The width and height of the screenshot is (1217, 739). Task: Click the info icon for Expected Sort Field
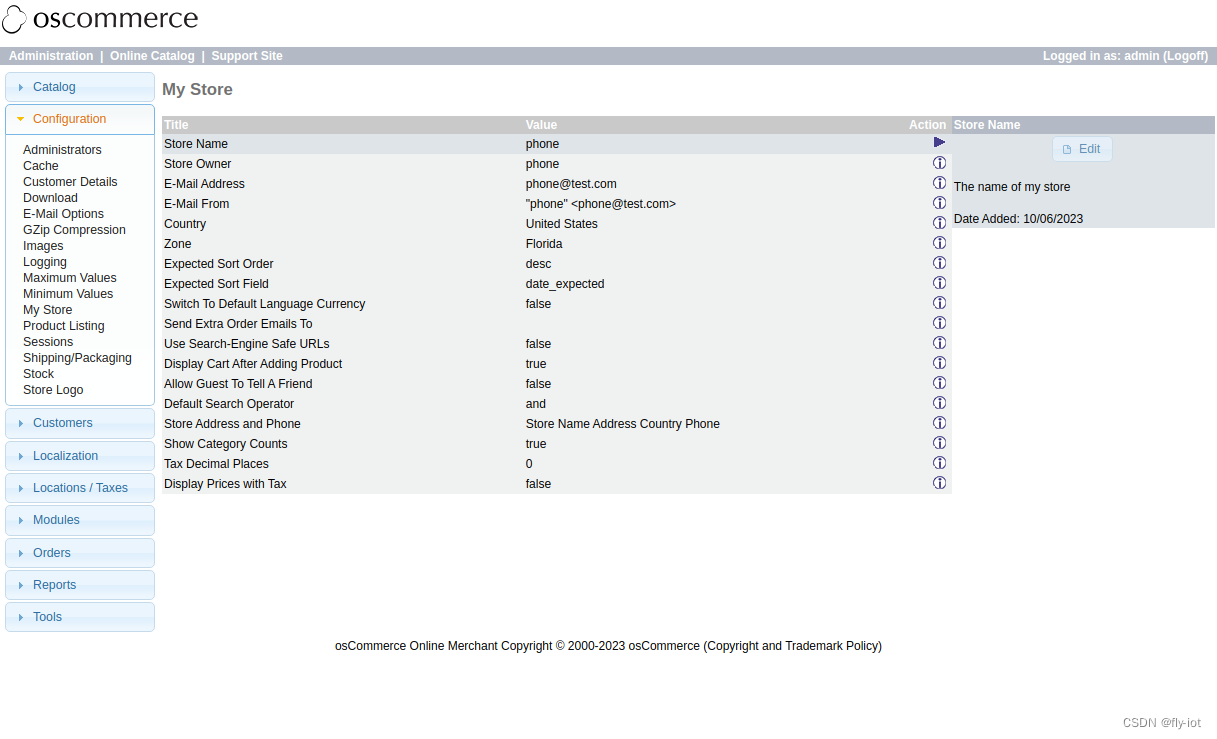pos(939,283)
